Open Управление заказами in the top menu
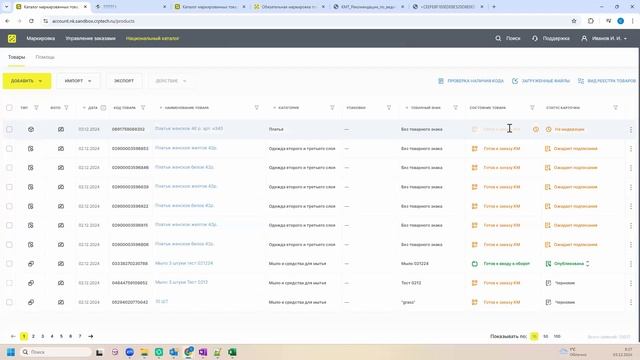The height and width of the screenshot is (360, 640). click(x=90, y=38)
